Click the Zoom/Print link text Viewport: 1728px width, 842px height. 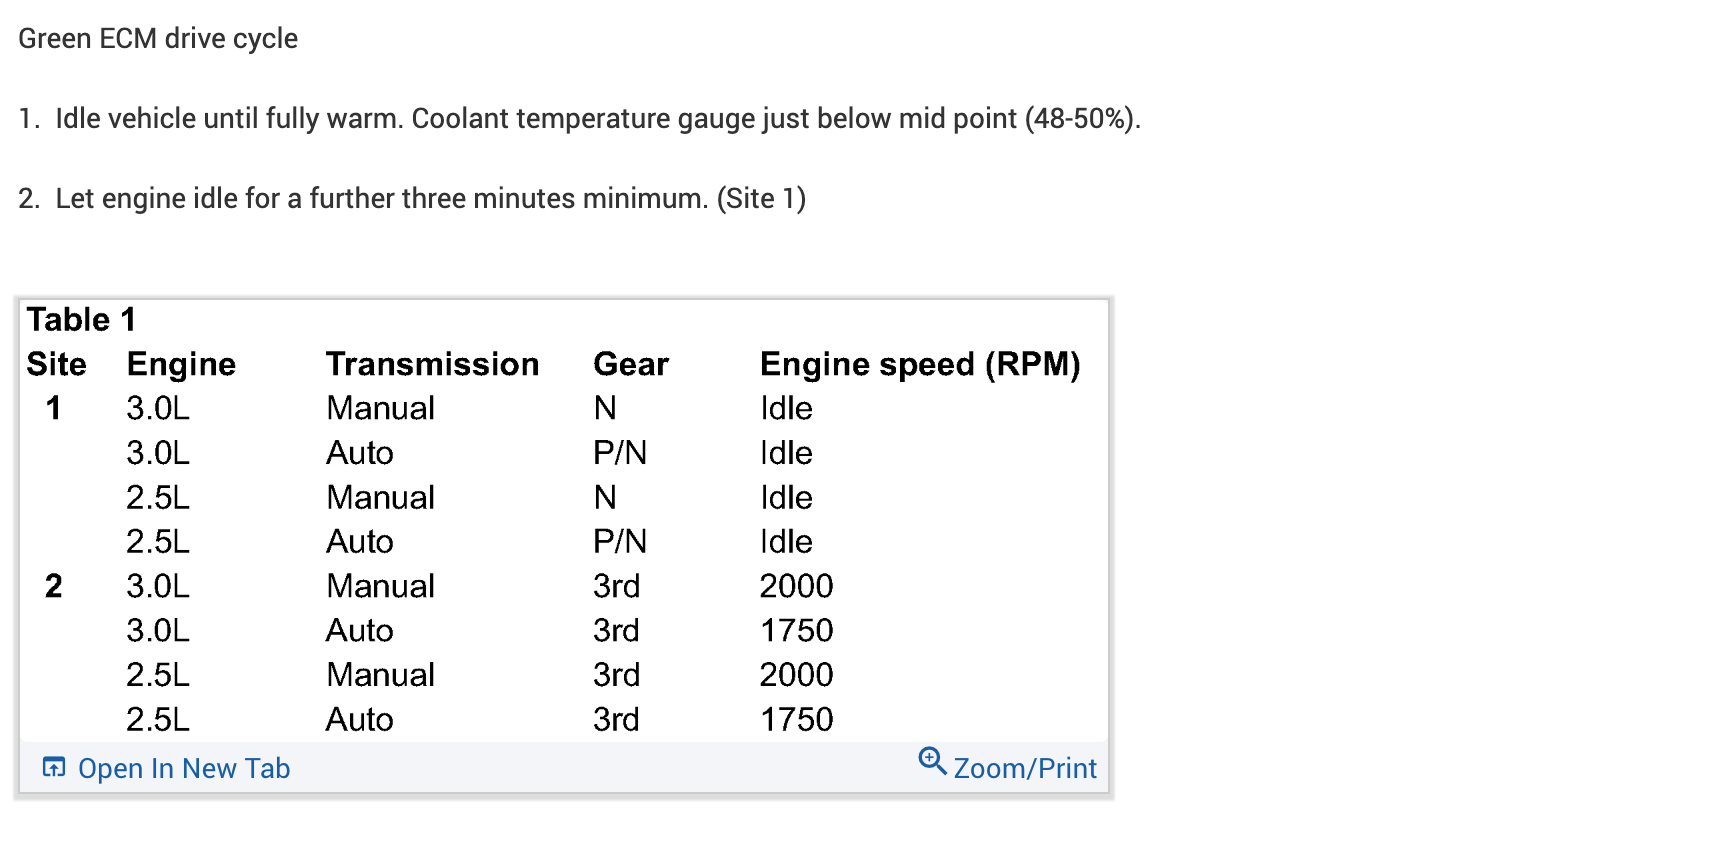pos(1025,769)
